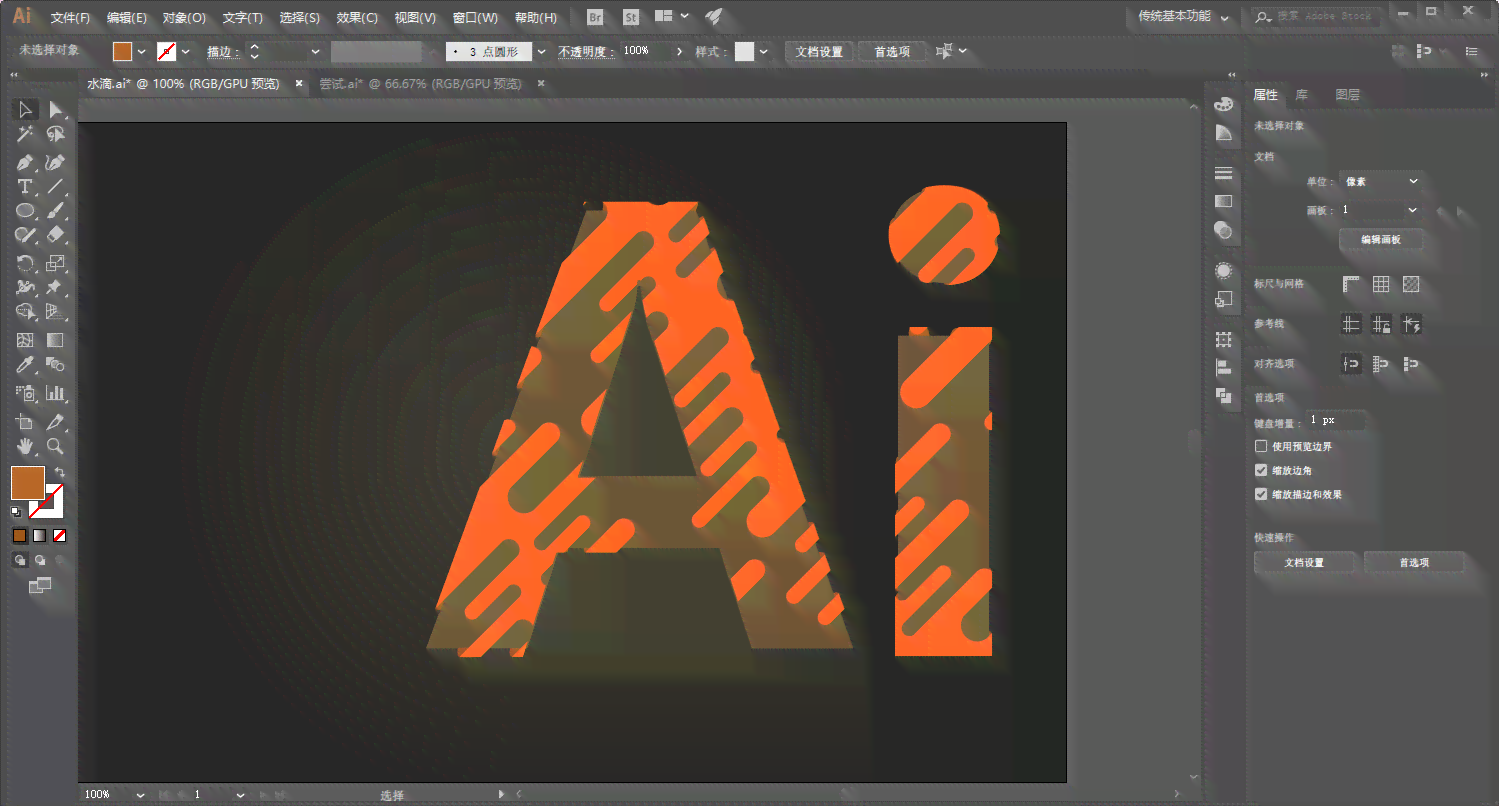
Task: Toggle snap to point align option
Action: point(1352,364)
